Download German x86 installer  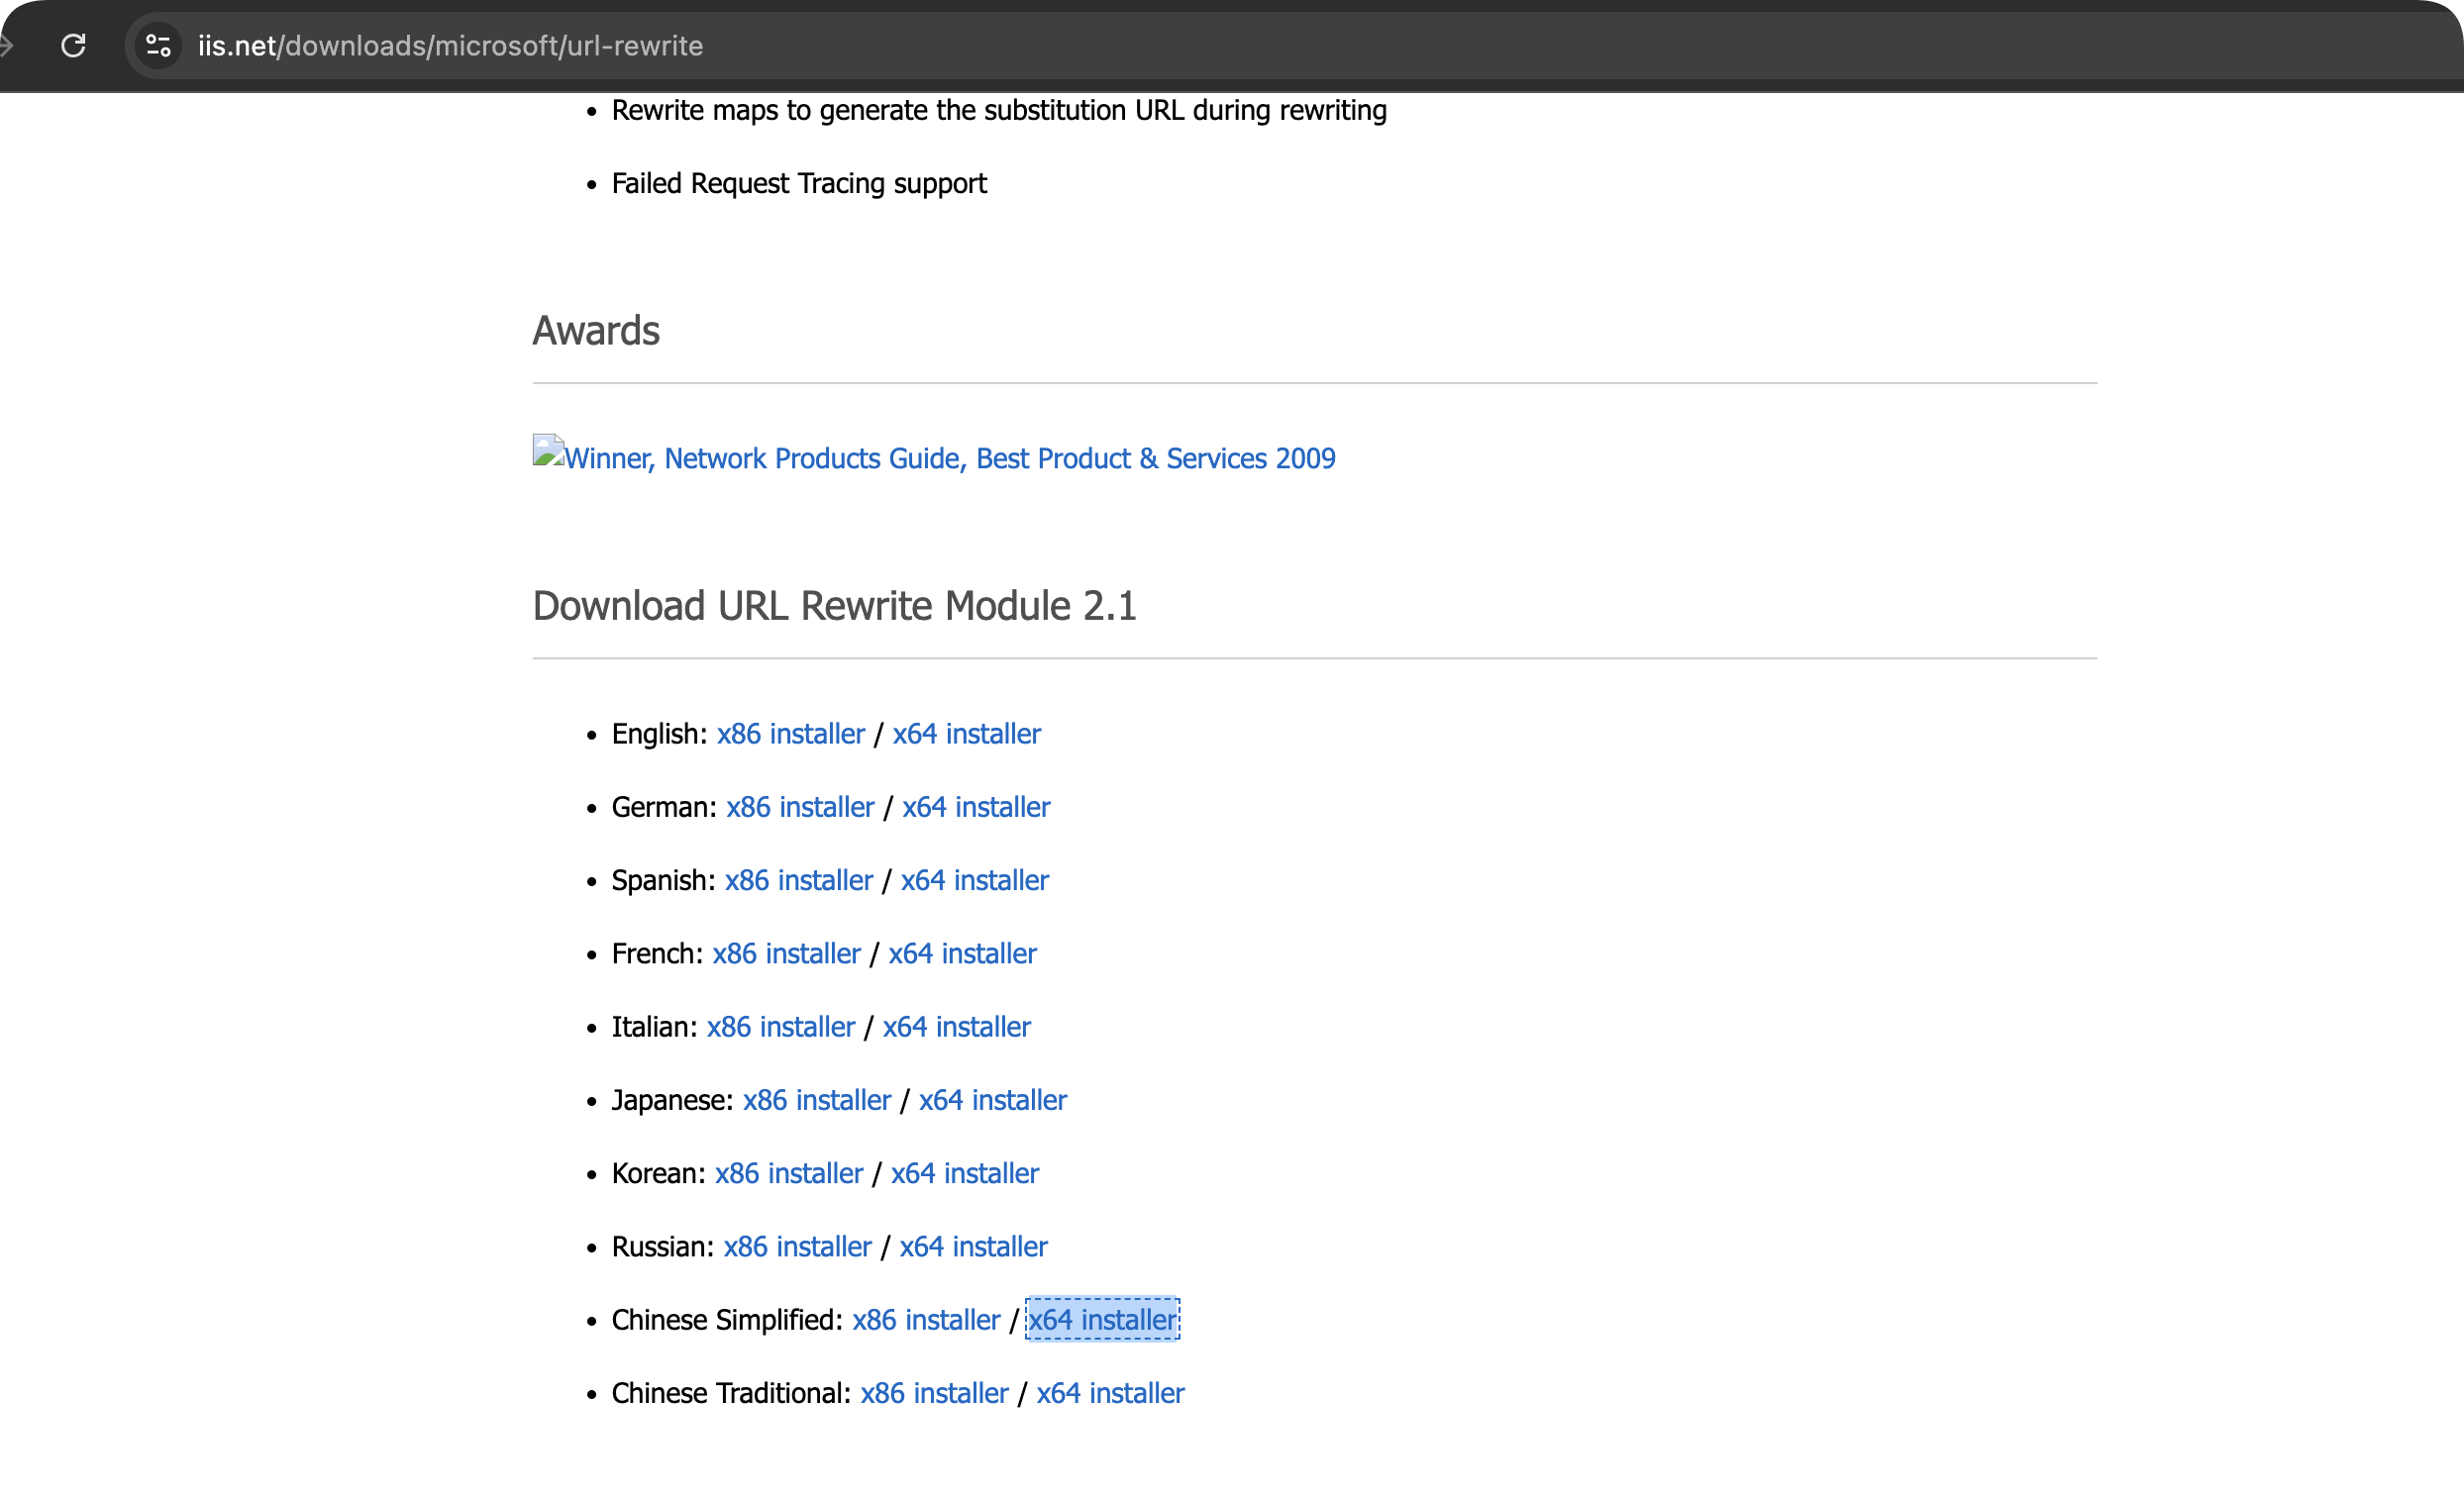[x=799, y=807]
